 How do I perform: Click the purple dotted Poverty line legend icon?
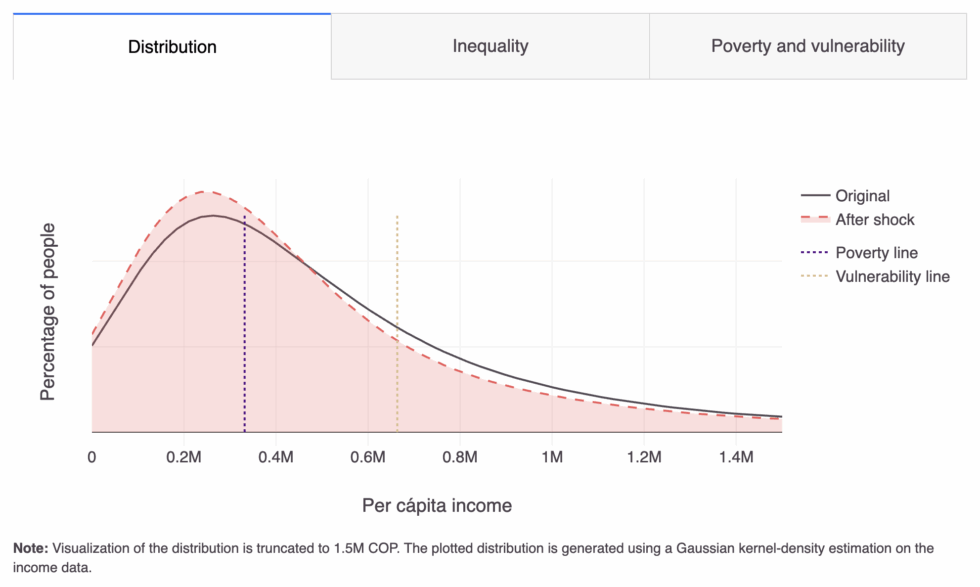pos(815,253)
